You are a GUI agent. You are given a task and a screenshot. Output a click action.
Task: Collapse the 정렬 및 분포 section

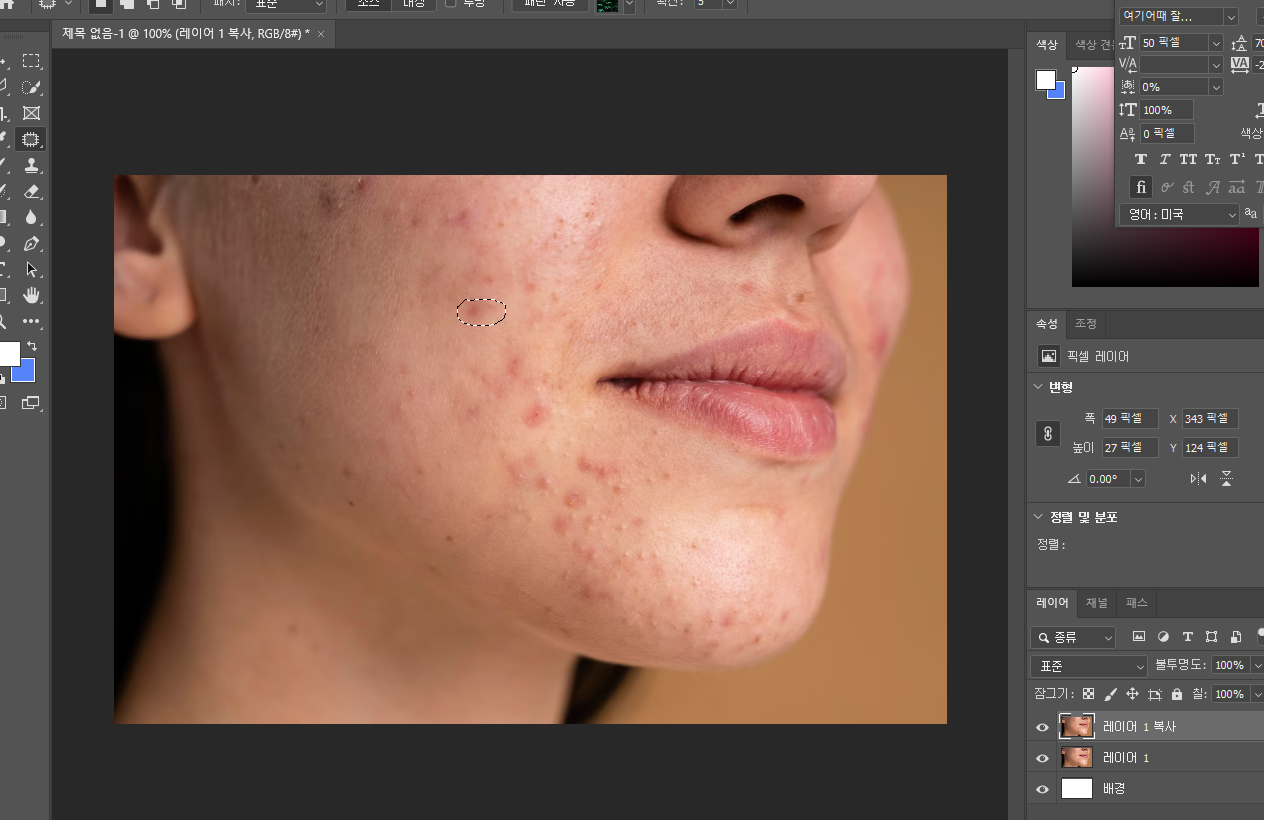point(1037,517)
